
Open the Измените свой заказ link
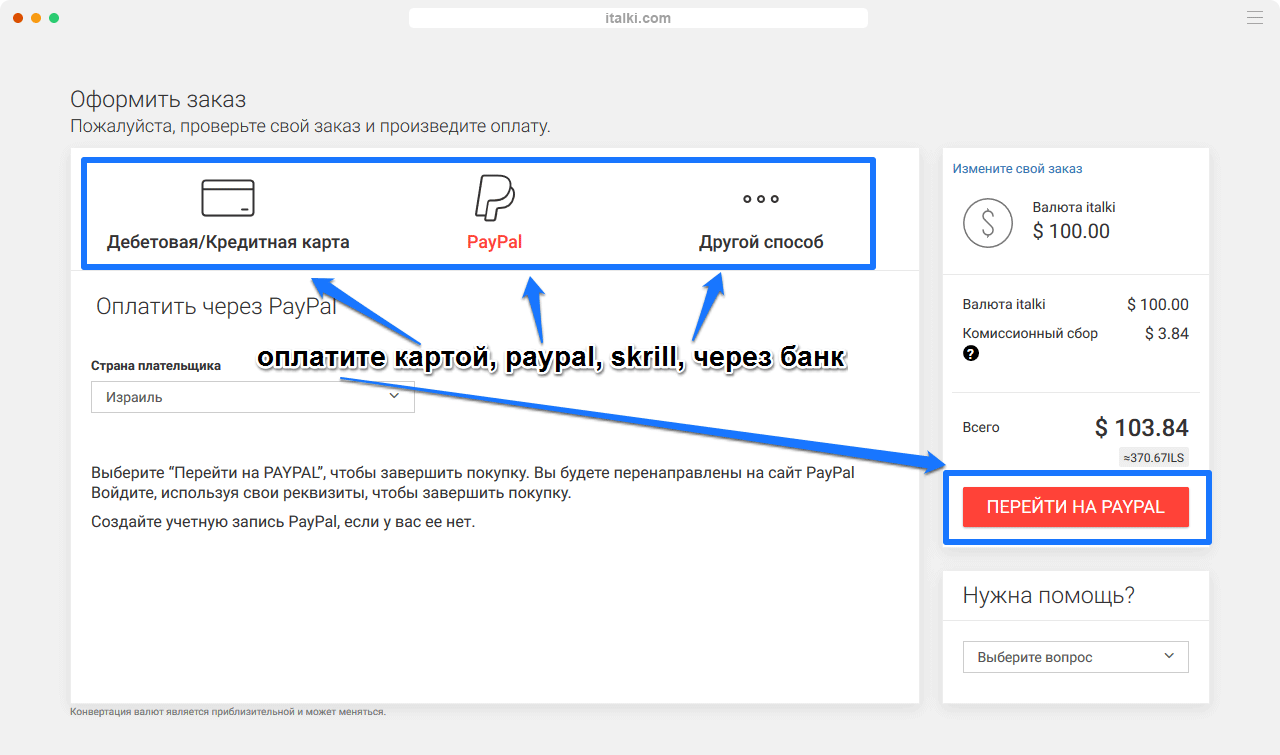click(x=1017, y=169)
